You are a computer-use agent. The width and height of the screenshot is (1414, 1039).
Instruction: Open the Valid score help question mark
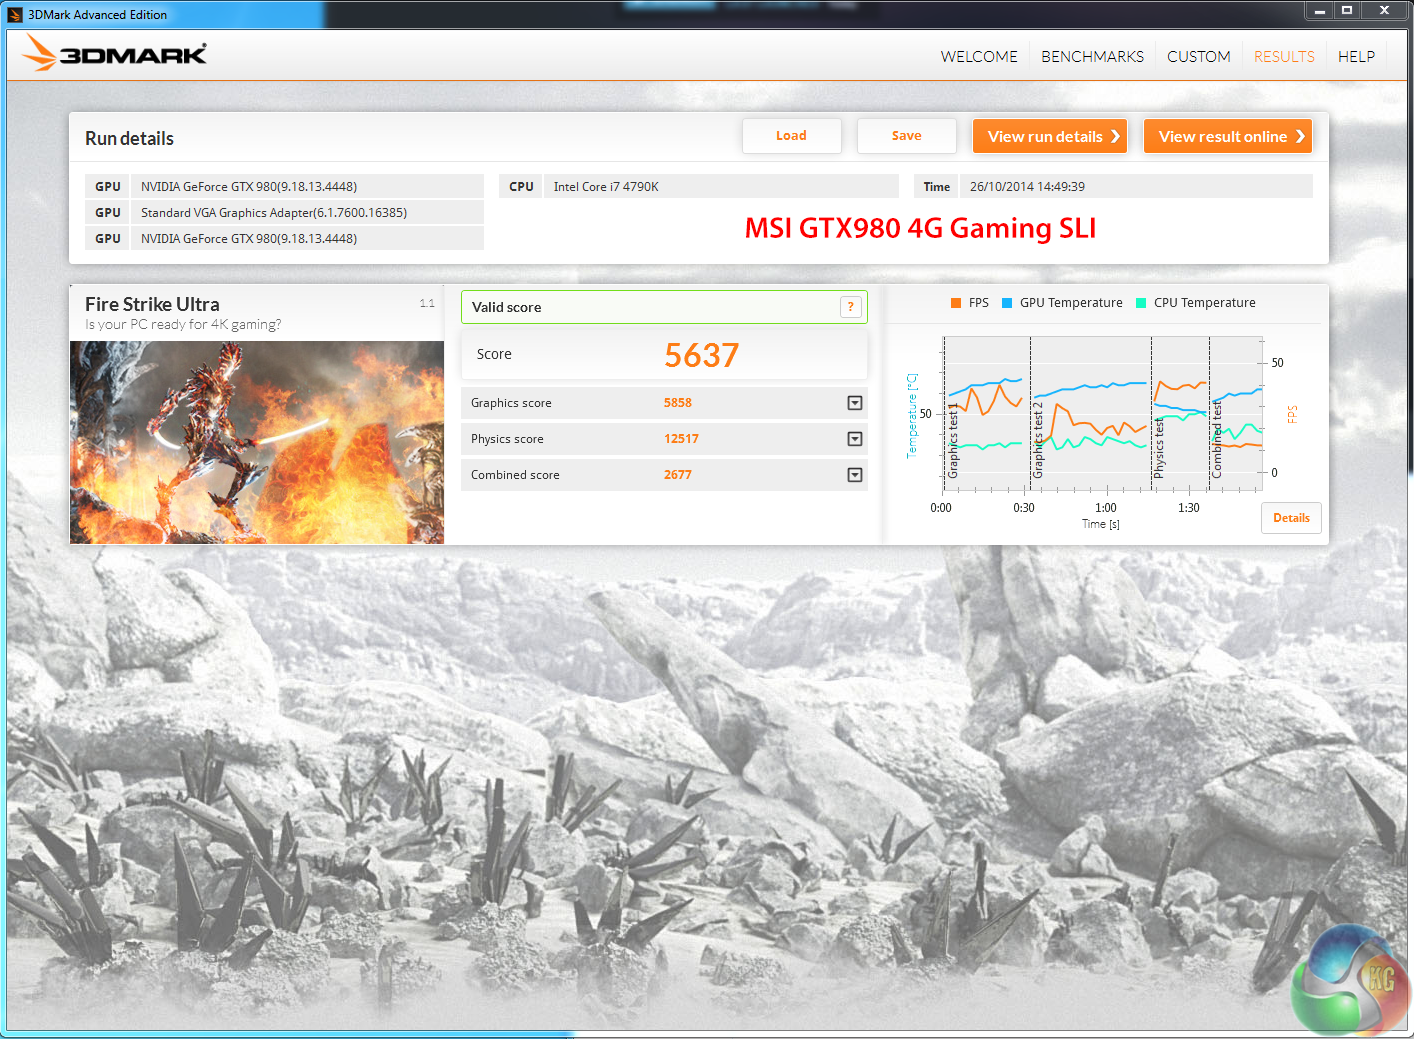(x=851, y=307)
